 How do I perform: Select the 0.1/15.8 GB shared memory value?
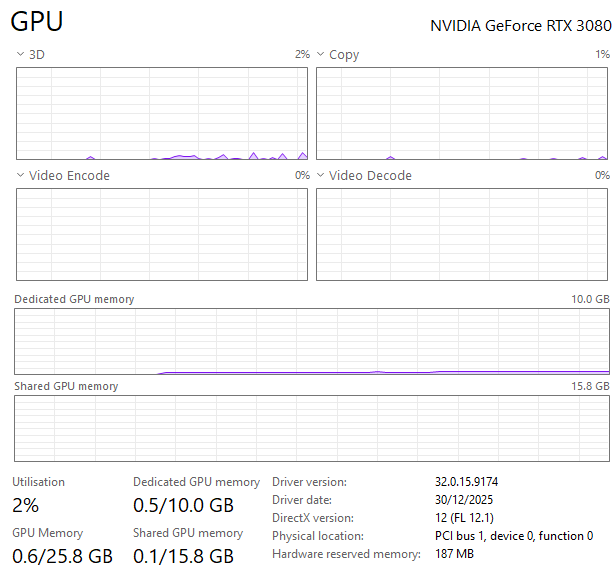pyautogui.click(x=183, y=555)
